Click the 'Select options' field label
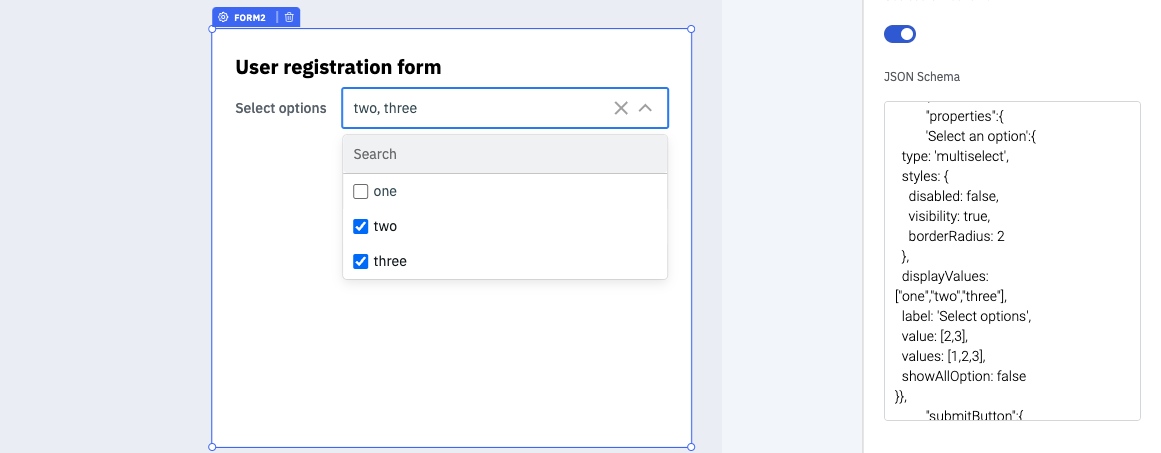Screen dimensions: 1161x453 click(281, 108)
